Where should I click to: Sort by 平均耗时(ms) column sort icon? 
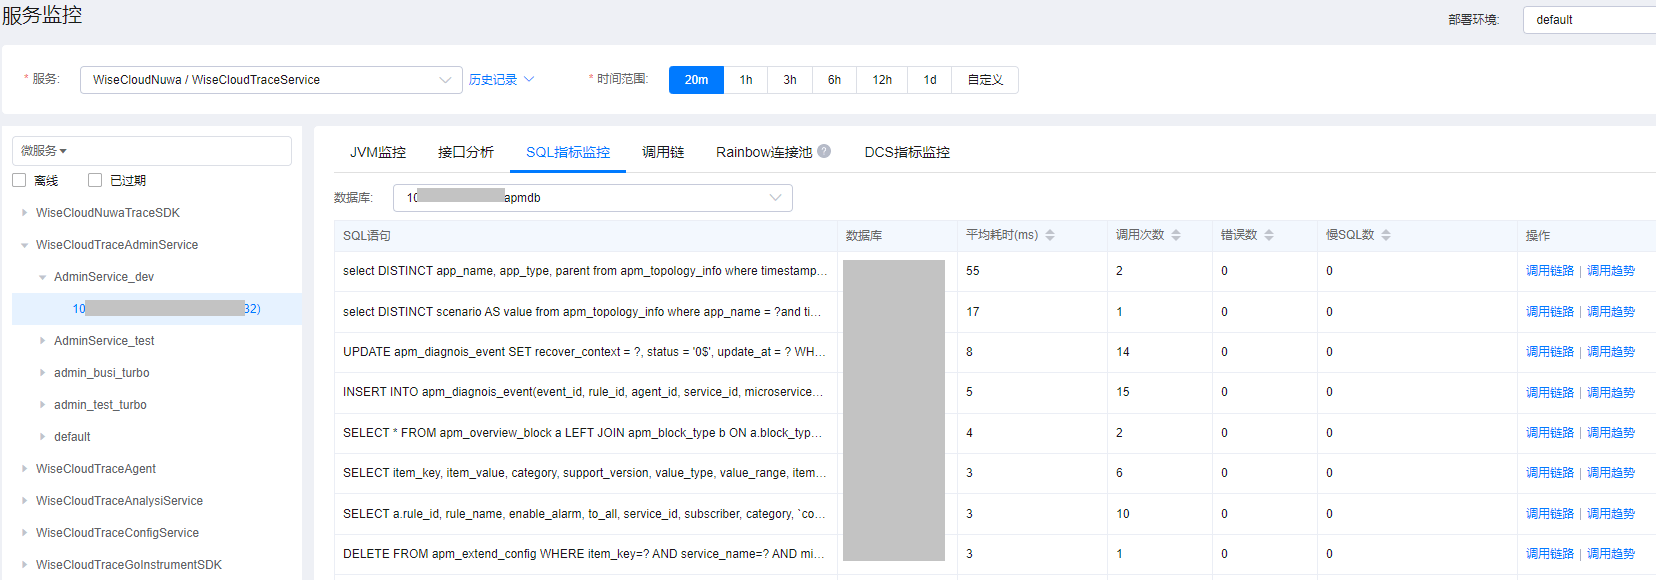click(x=1050, y=235)
